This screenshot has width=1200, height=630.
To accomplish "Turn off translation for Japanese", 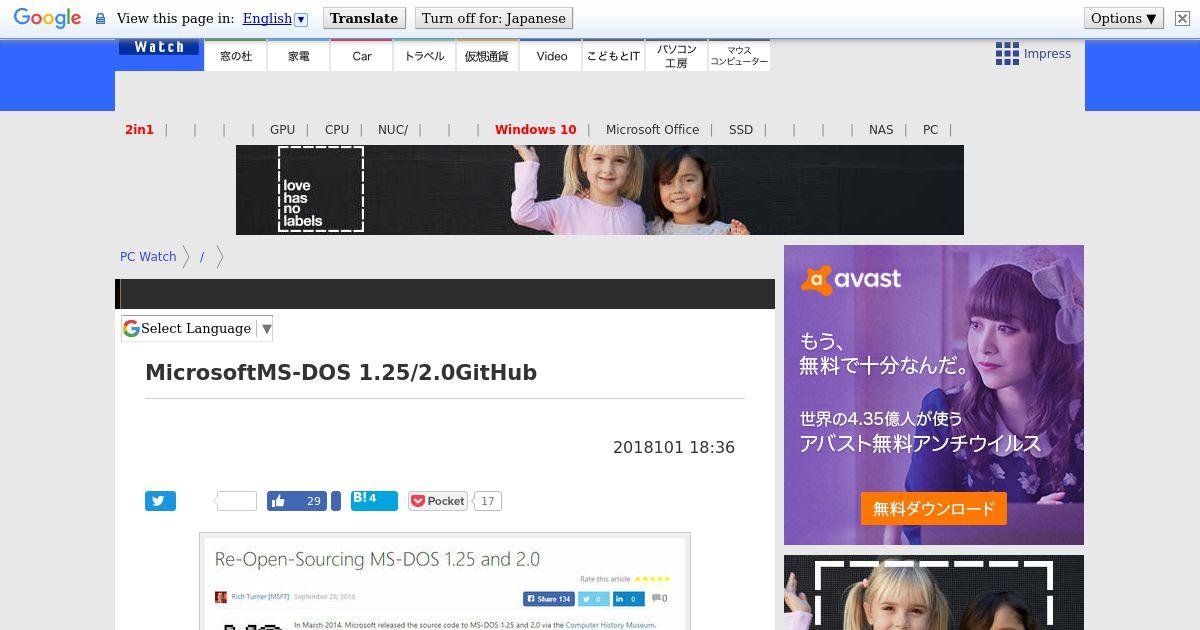I will coord(494,18).
